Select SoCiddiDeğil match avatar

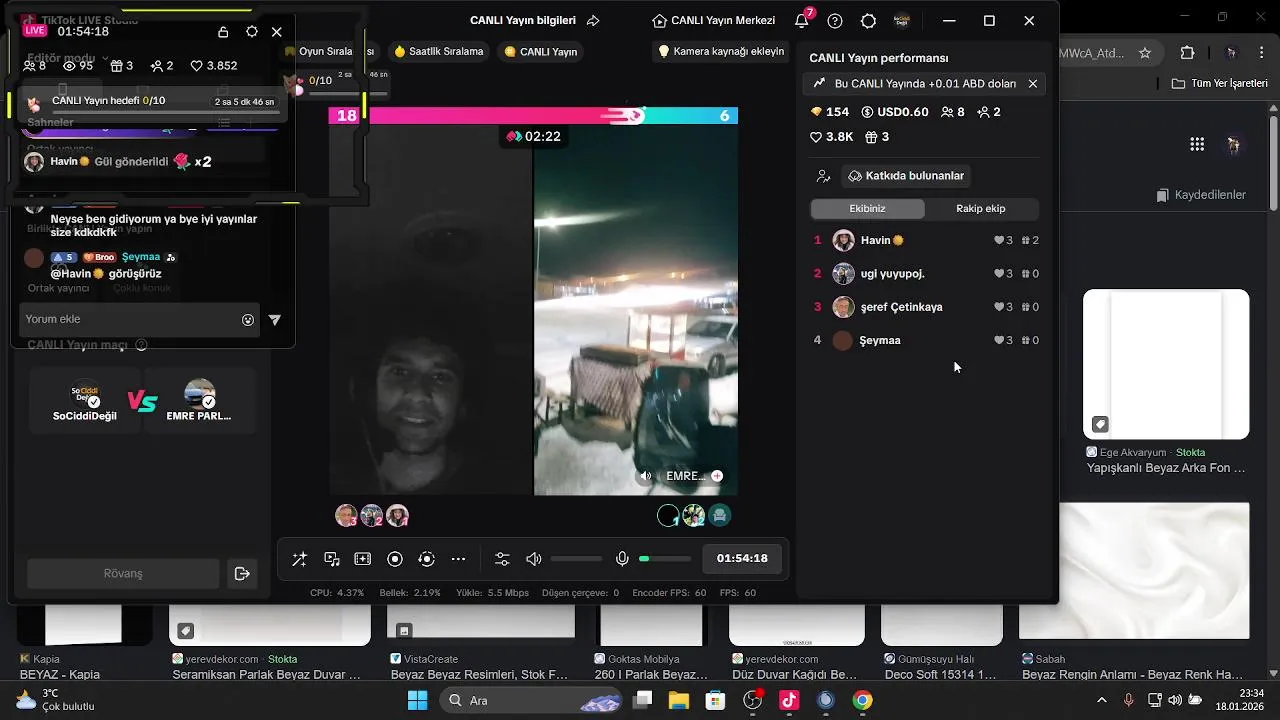85,401
